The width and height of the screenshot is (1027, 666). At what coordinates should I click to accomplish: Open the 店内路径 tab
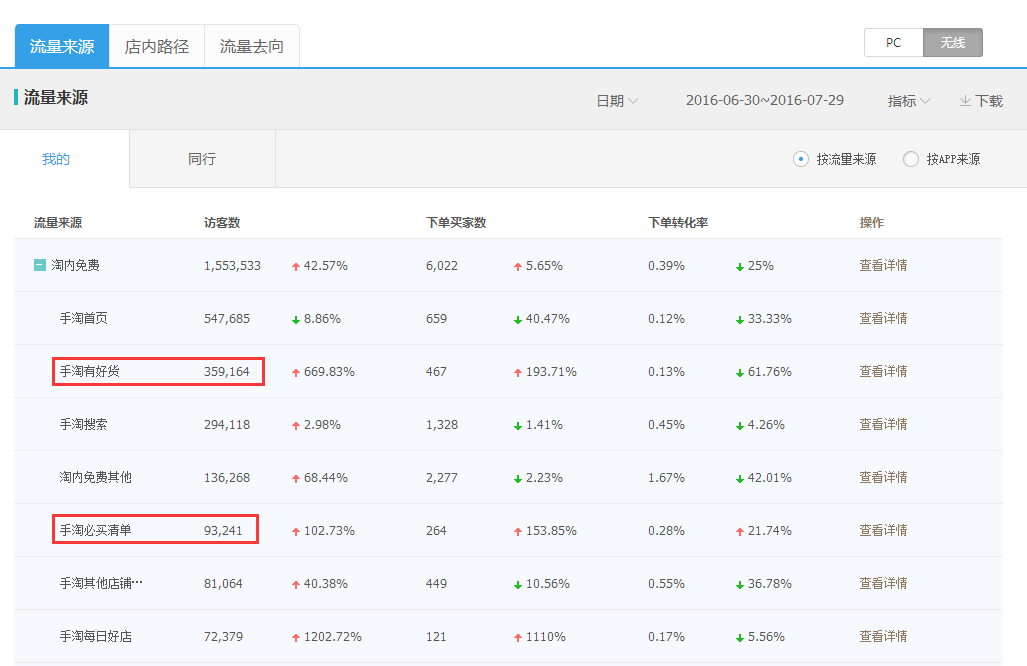(x=157, y=46)
